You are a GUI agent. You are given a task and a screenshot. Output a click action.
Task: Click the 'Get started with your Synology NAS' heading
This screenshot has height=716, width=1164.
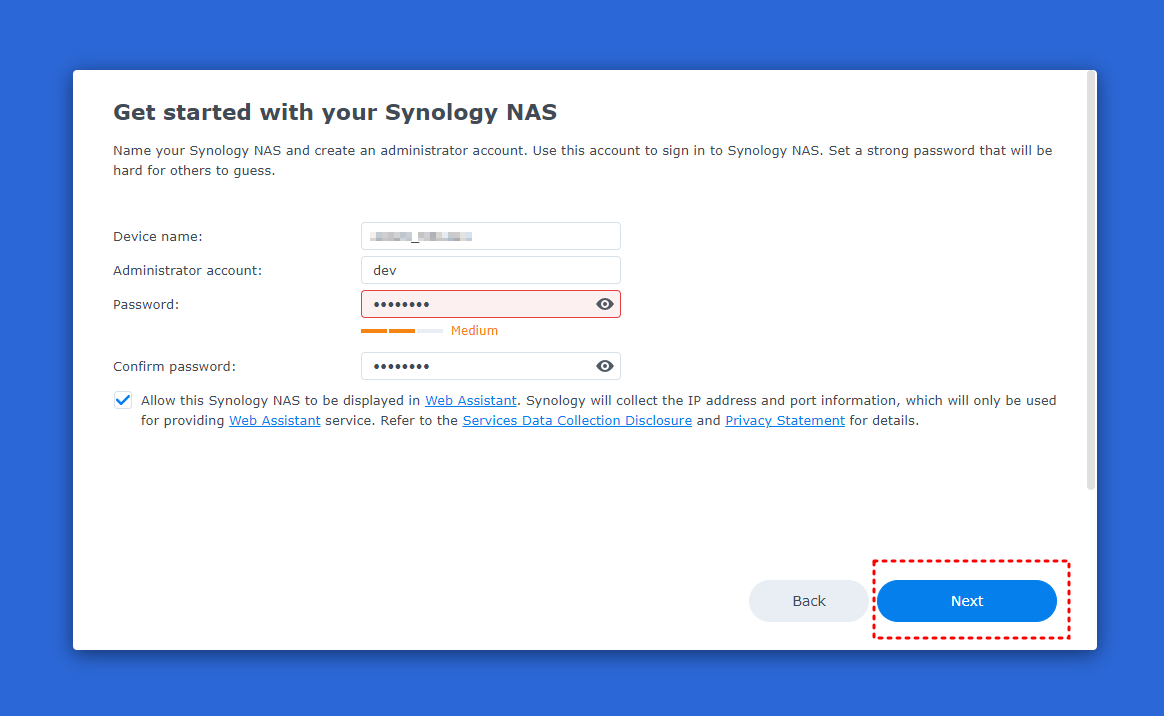[335, 112]
